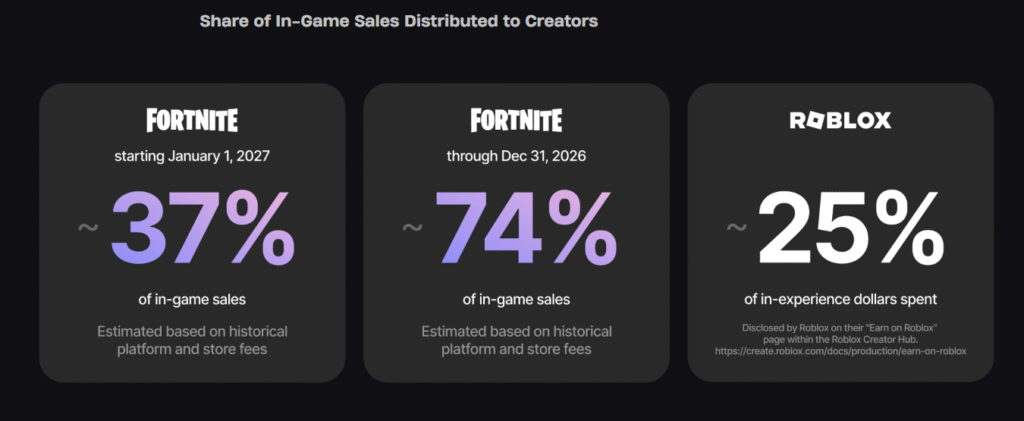The height and width of the screenshot is (421, 1024).
Task: Click the estimate note in the 74% card
Action: [x=516, y=340]
